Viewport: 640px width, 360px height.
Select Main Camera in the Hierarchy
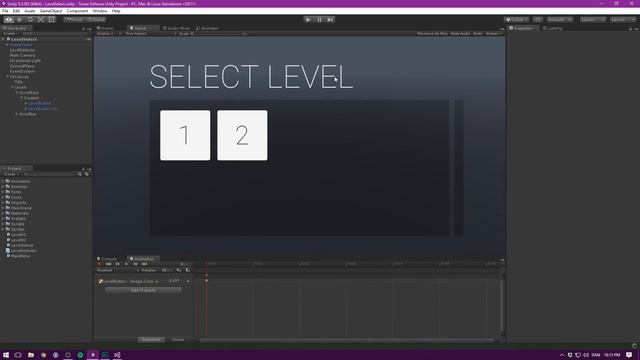click(x=22, y=55)
